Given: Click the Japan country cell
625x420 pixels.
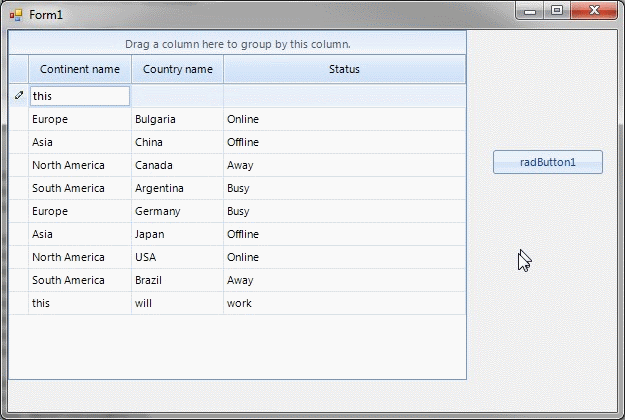Looking at the screenshot, I should click(178, 234).
